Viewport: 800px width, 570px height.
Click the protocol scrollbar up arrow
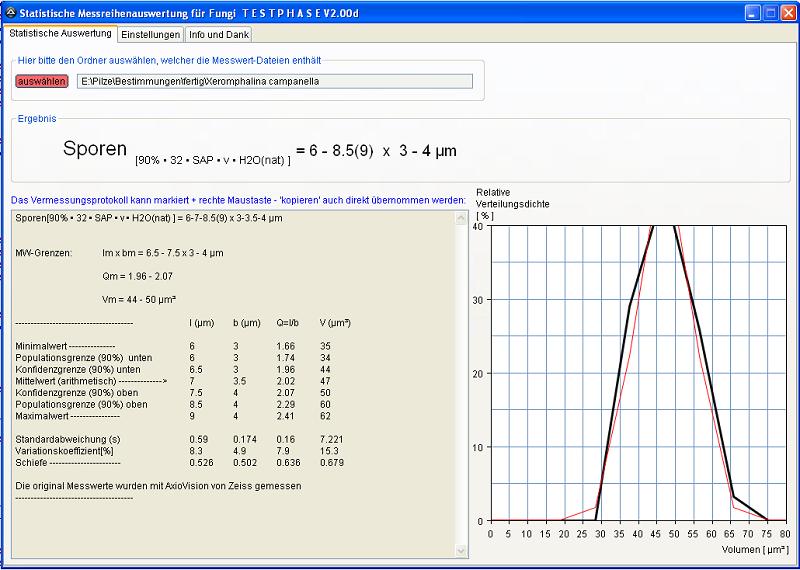(x=461, y=217)
